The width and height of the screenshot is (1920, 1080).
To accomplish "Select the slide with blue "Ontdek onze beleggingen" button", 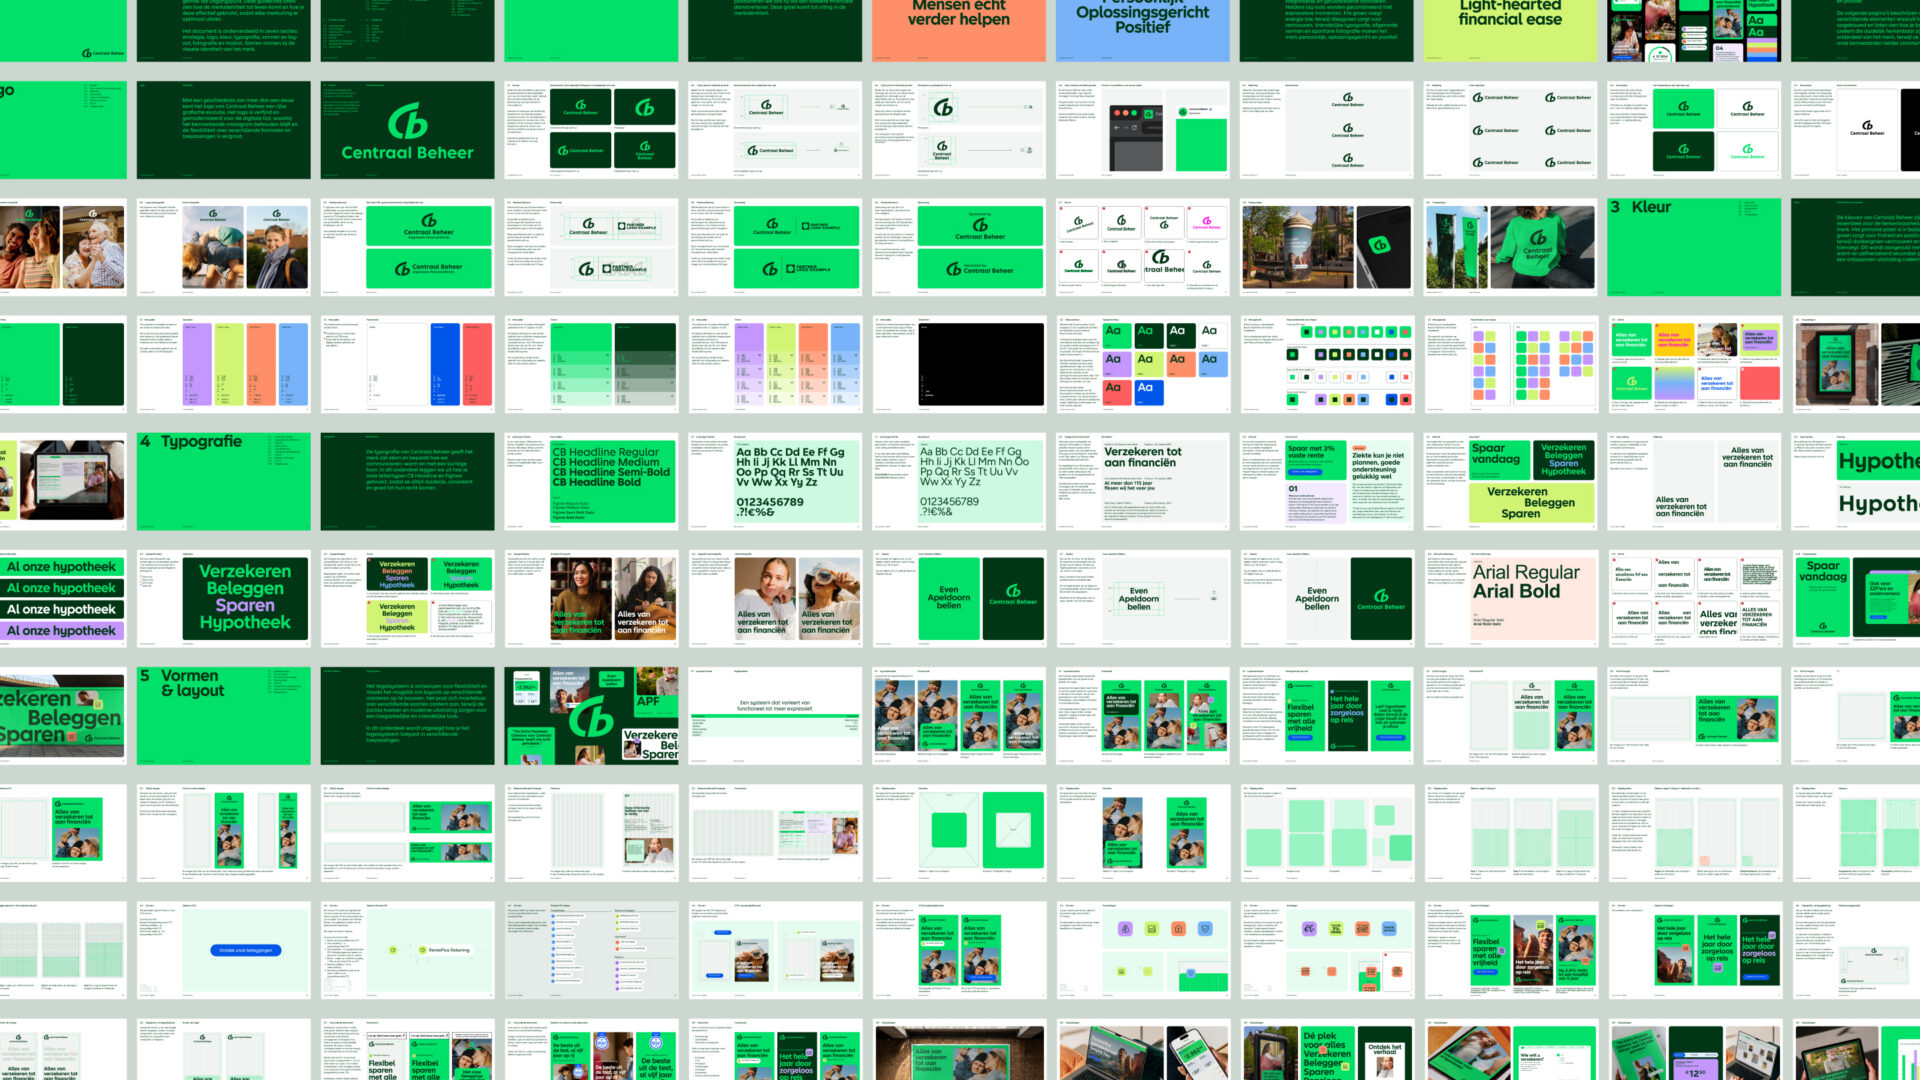I will (223, 950).
